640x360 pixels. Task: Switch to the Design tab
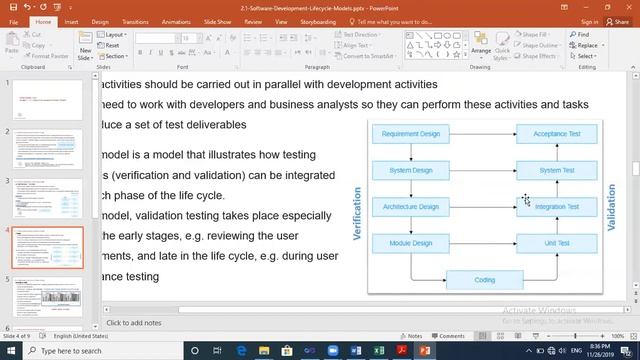[x=100, y=22]
